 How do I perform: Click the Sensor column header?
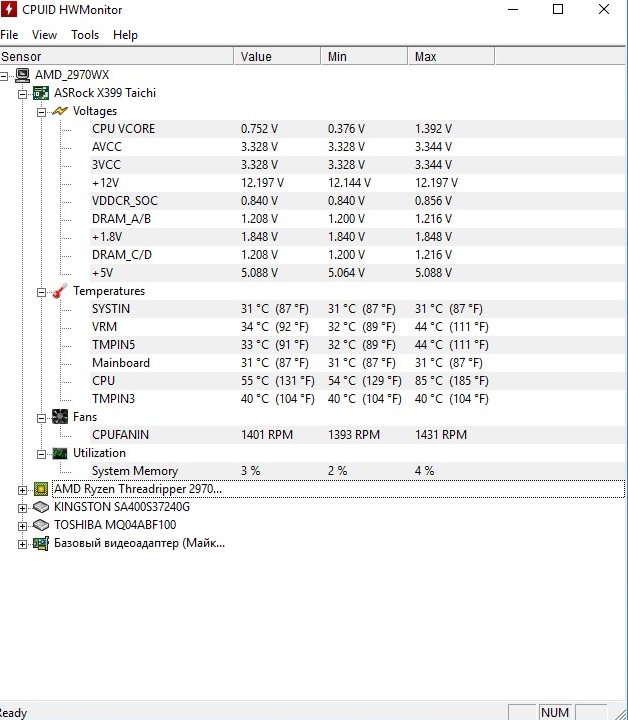[x=117, y=56]
